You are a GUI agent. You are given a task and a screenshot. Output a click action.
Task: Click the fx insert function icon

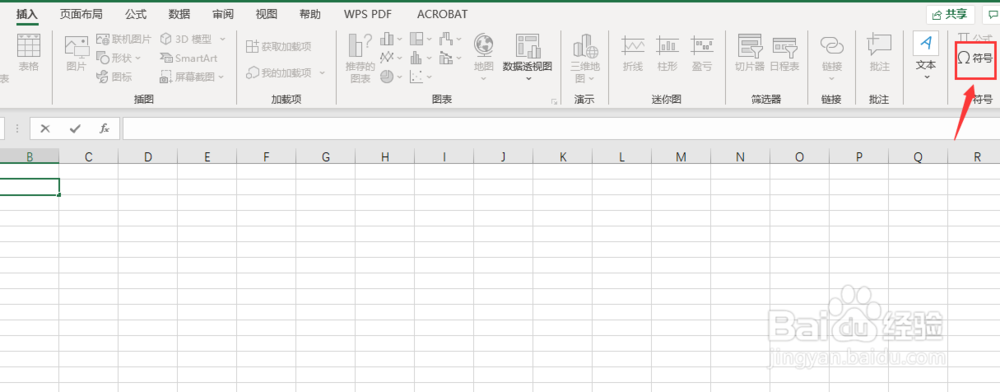coord(105,128)
